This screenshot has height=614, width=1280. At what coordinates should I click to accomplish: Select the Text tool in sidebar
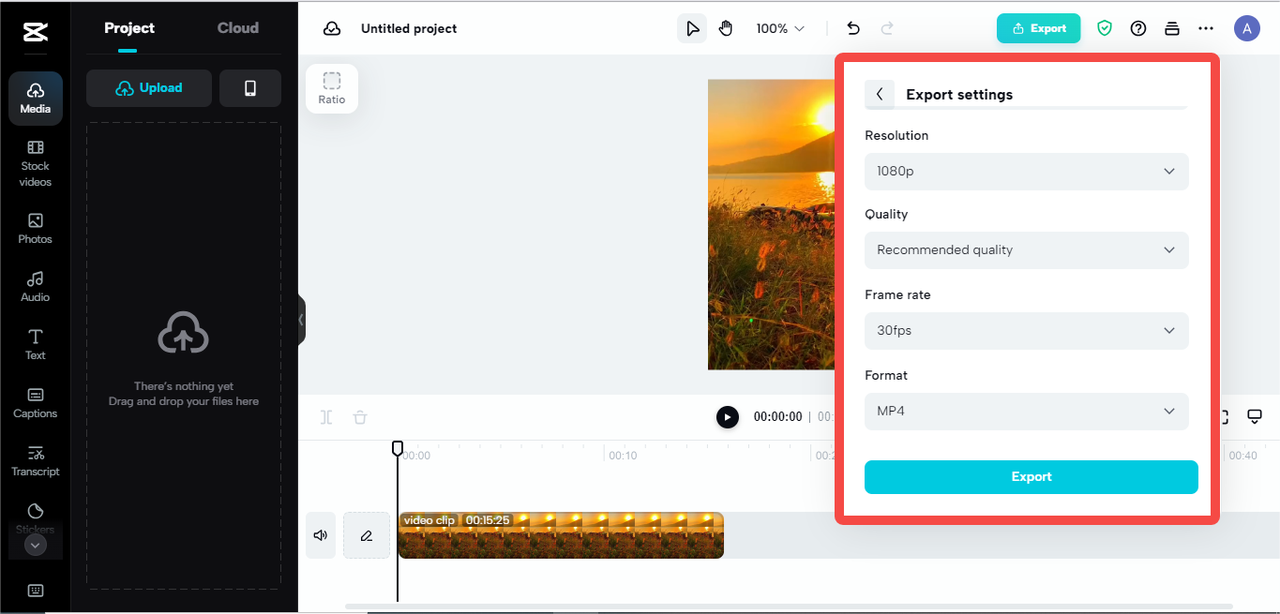point(35,344)
